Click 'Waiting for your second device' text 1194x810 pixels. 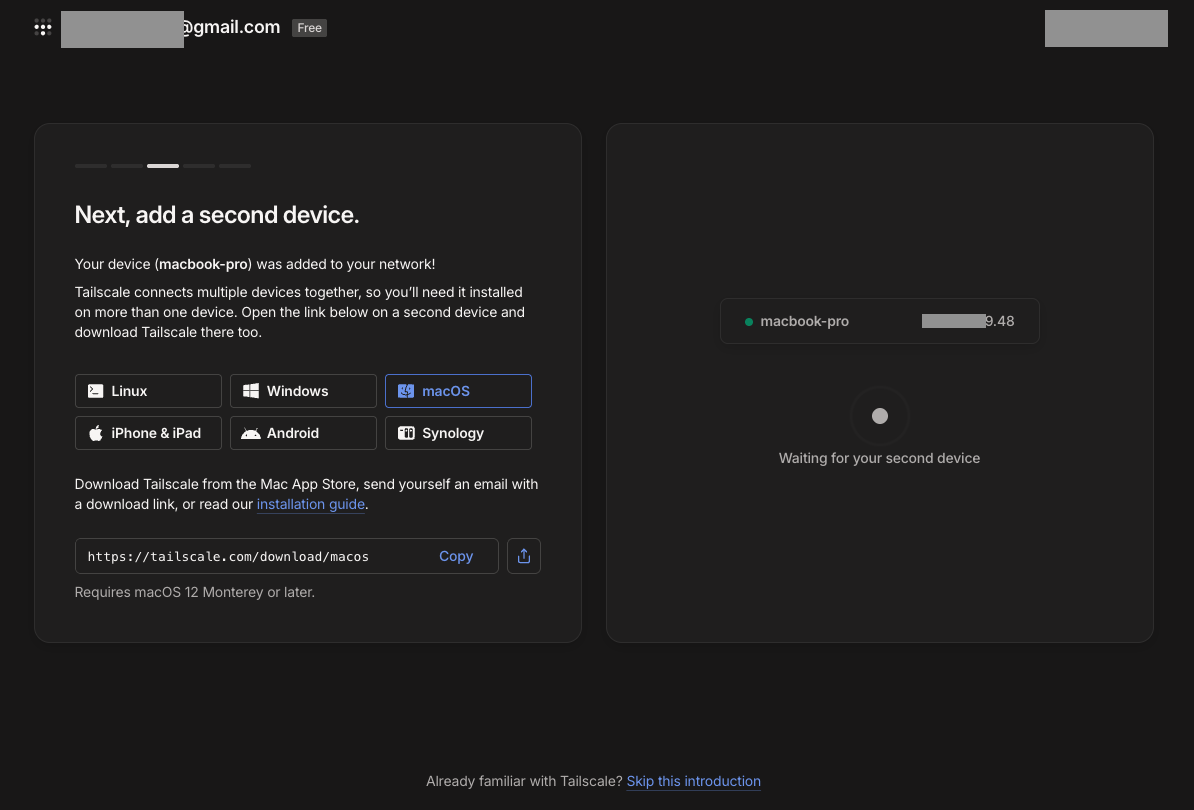[880, 458]
